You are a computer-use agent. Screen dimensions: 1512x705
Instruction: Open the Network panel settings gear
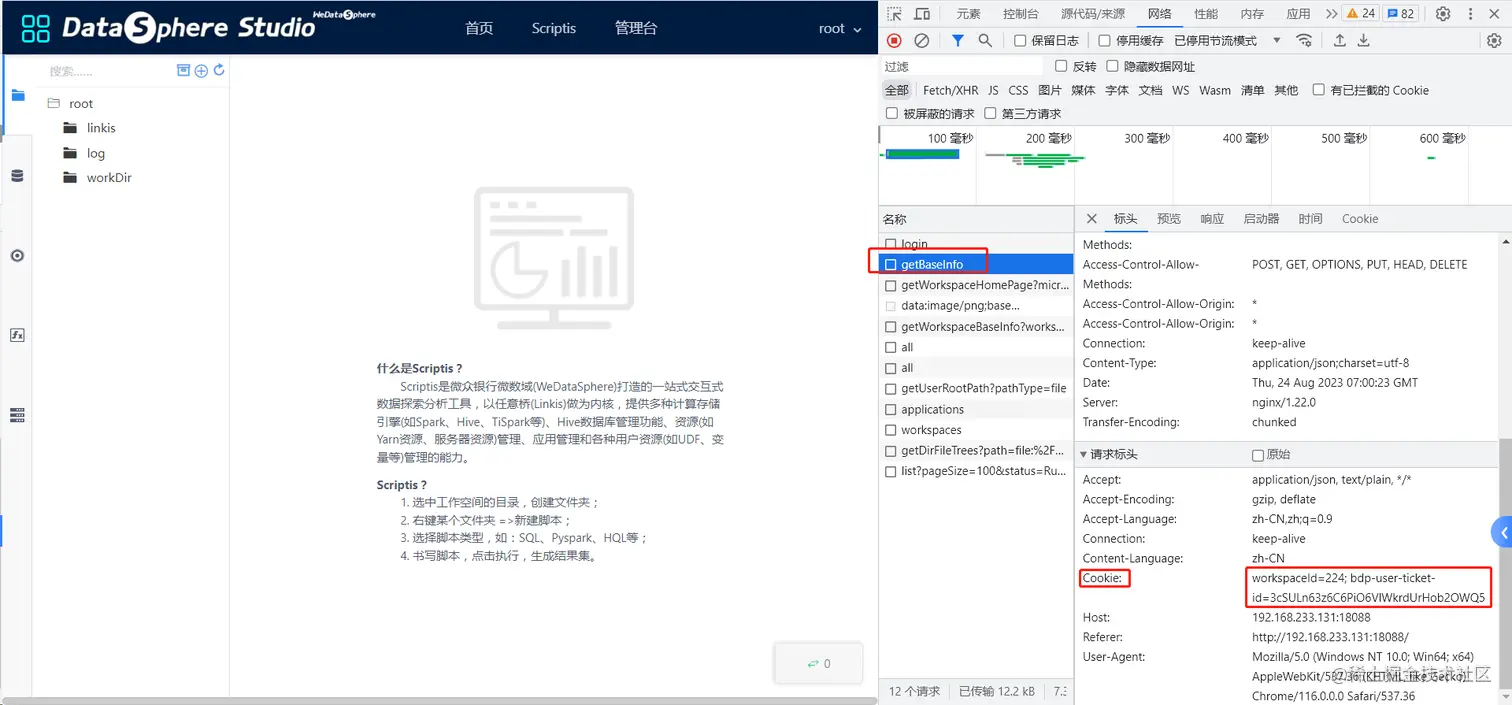[1494, 41]
